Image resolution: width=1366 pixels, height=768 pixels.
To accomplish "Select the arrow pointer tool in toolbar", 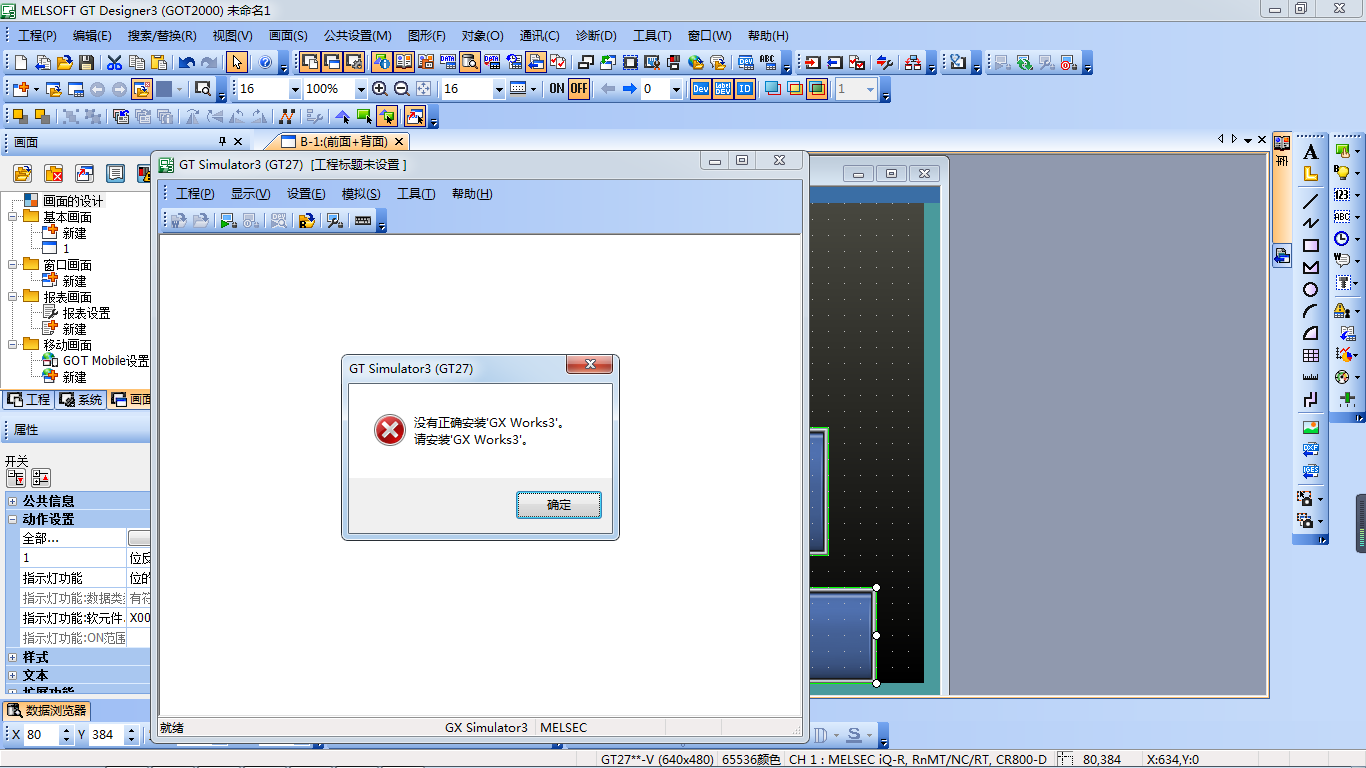I will click(x=237, y=62).
